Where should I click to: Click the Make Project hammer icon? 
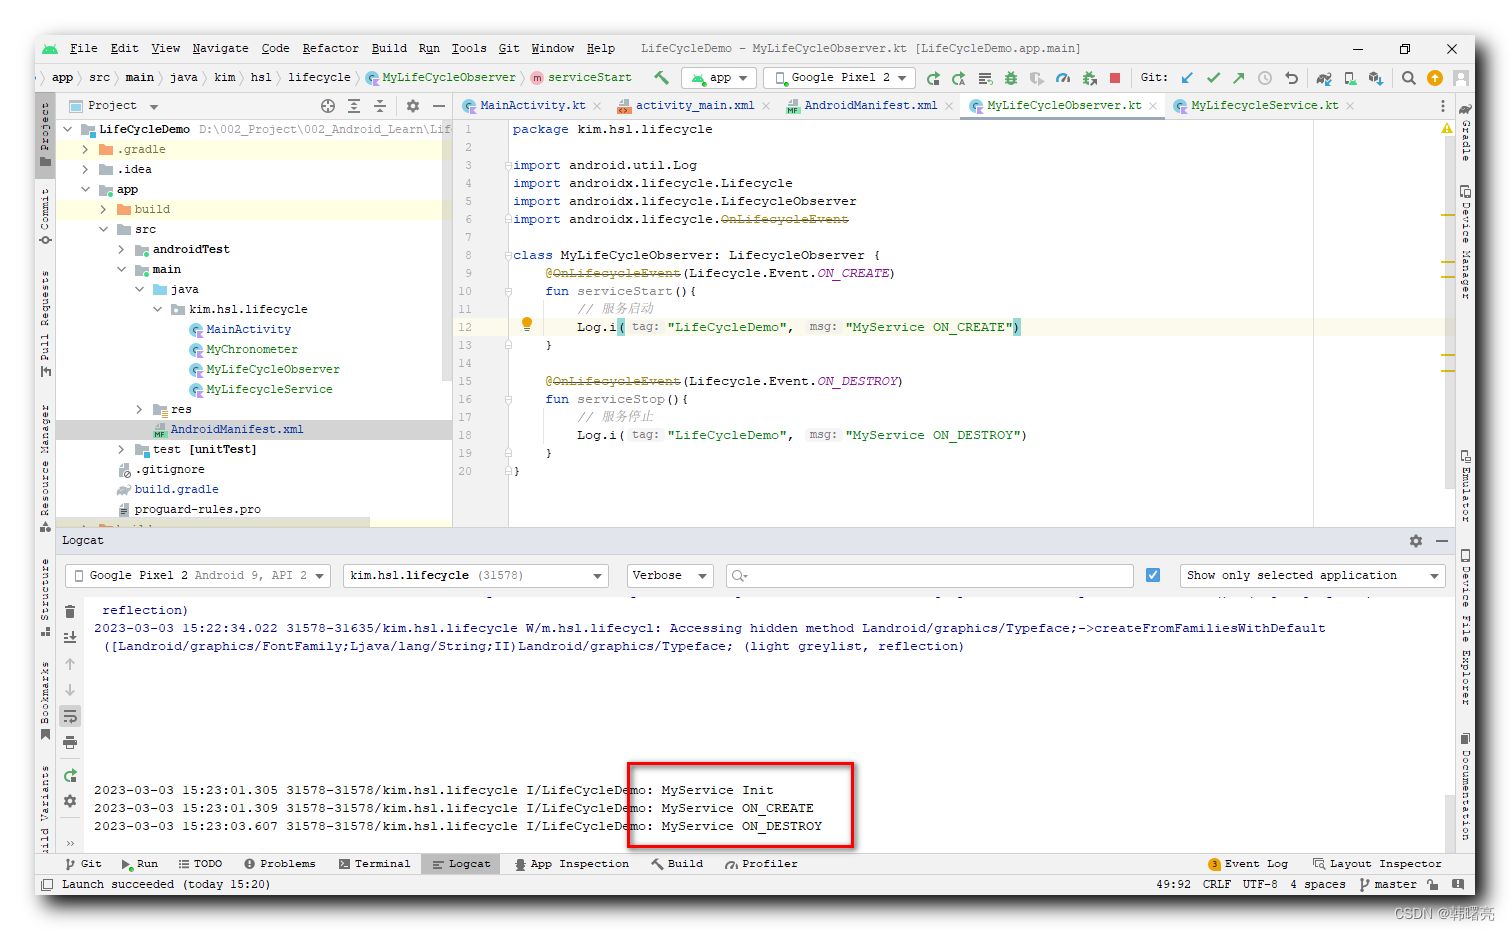pyautogui.click(x=661, y=77)
